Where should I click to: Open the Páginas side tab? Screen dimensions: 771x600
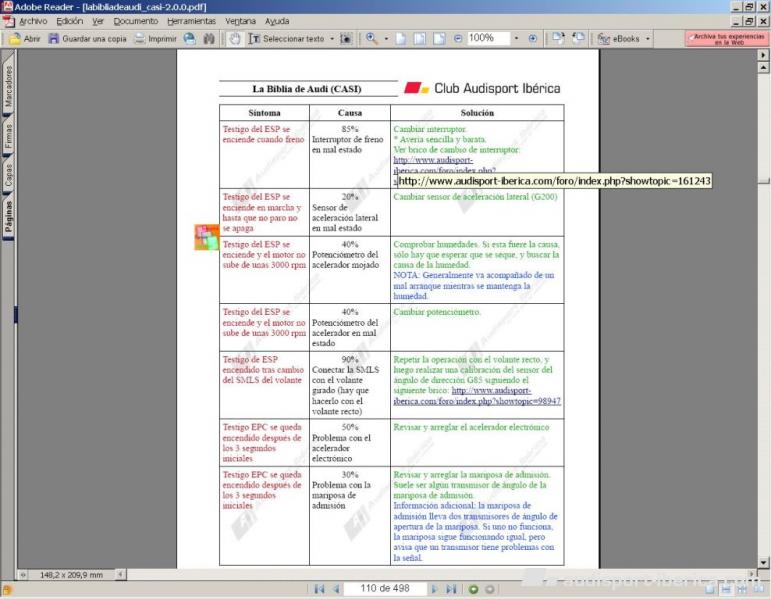pos(8,218)
